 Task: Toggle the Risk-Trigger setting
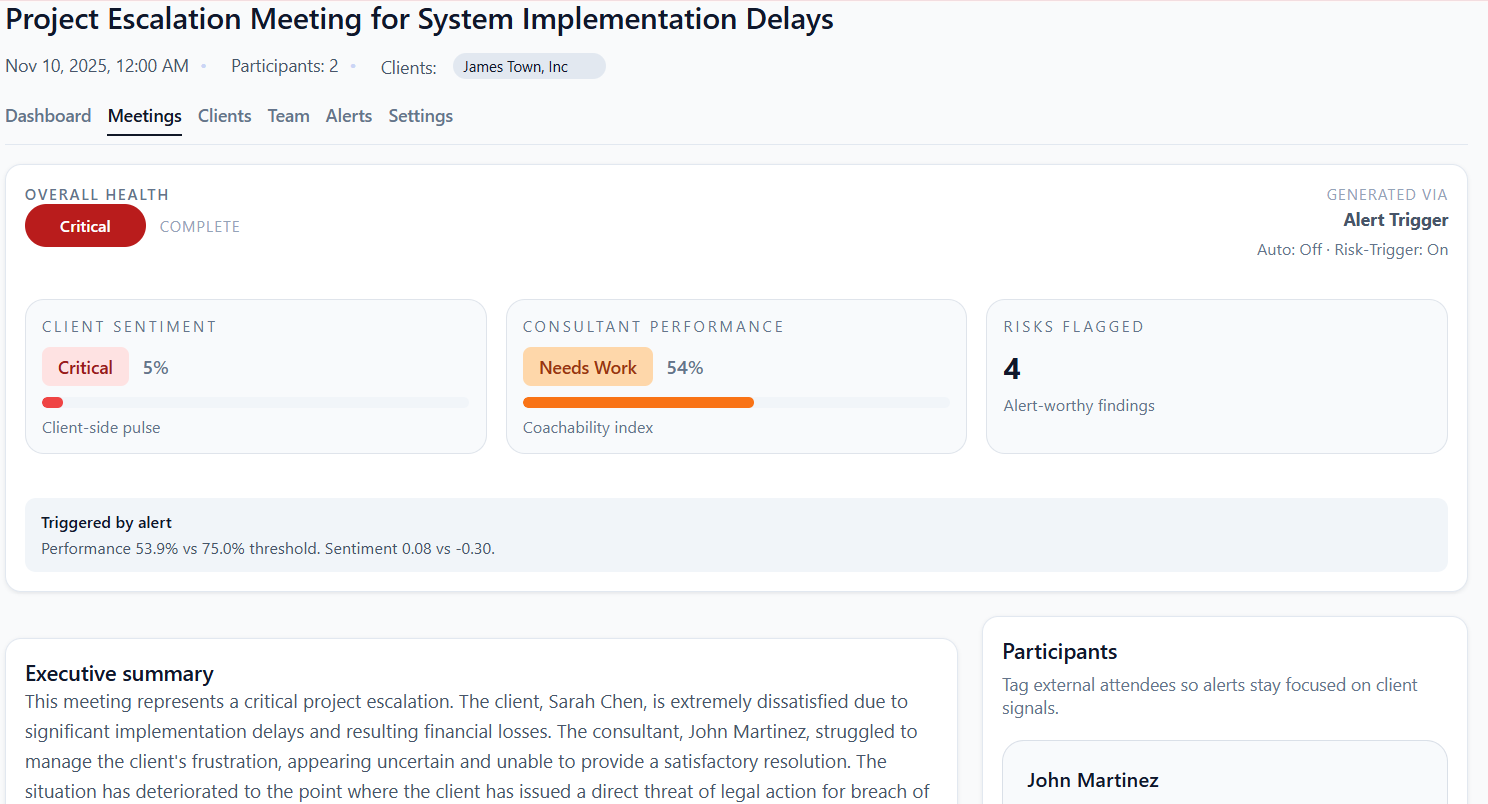click(x=1391, y=249)
